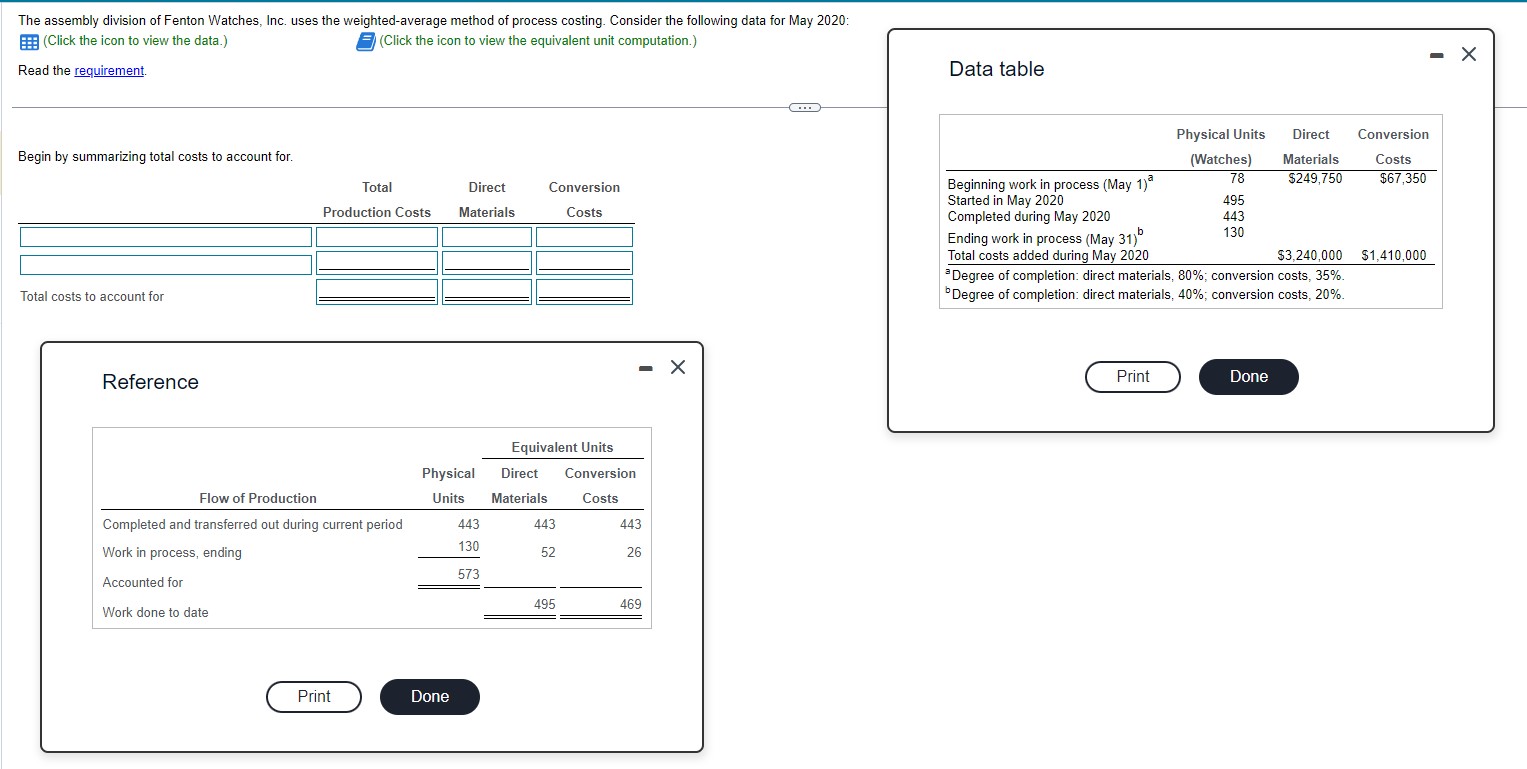Click the 'Reference' dialog title
The height and width of the screenshot is (769, 1527).
click(x=151, y=382)
